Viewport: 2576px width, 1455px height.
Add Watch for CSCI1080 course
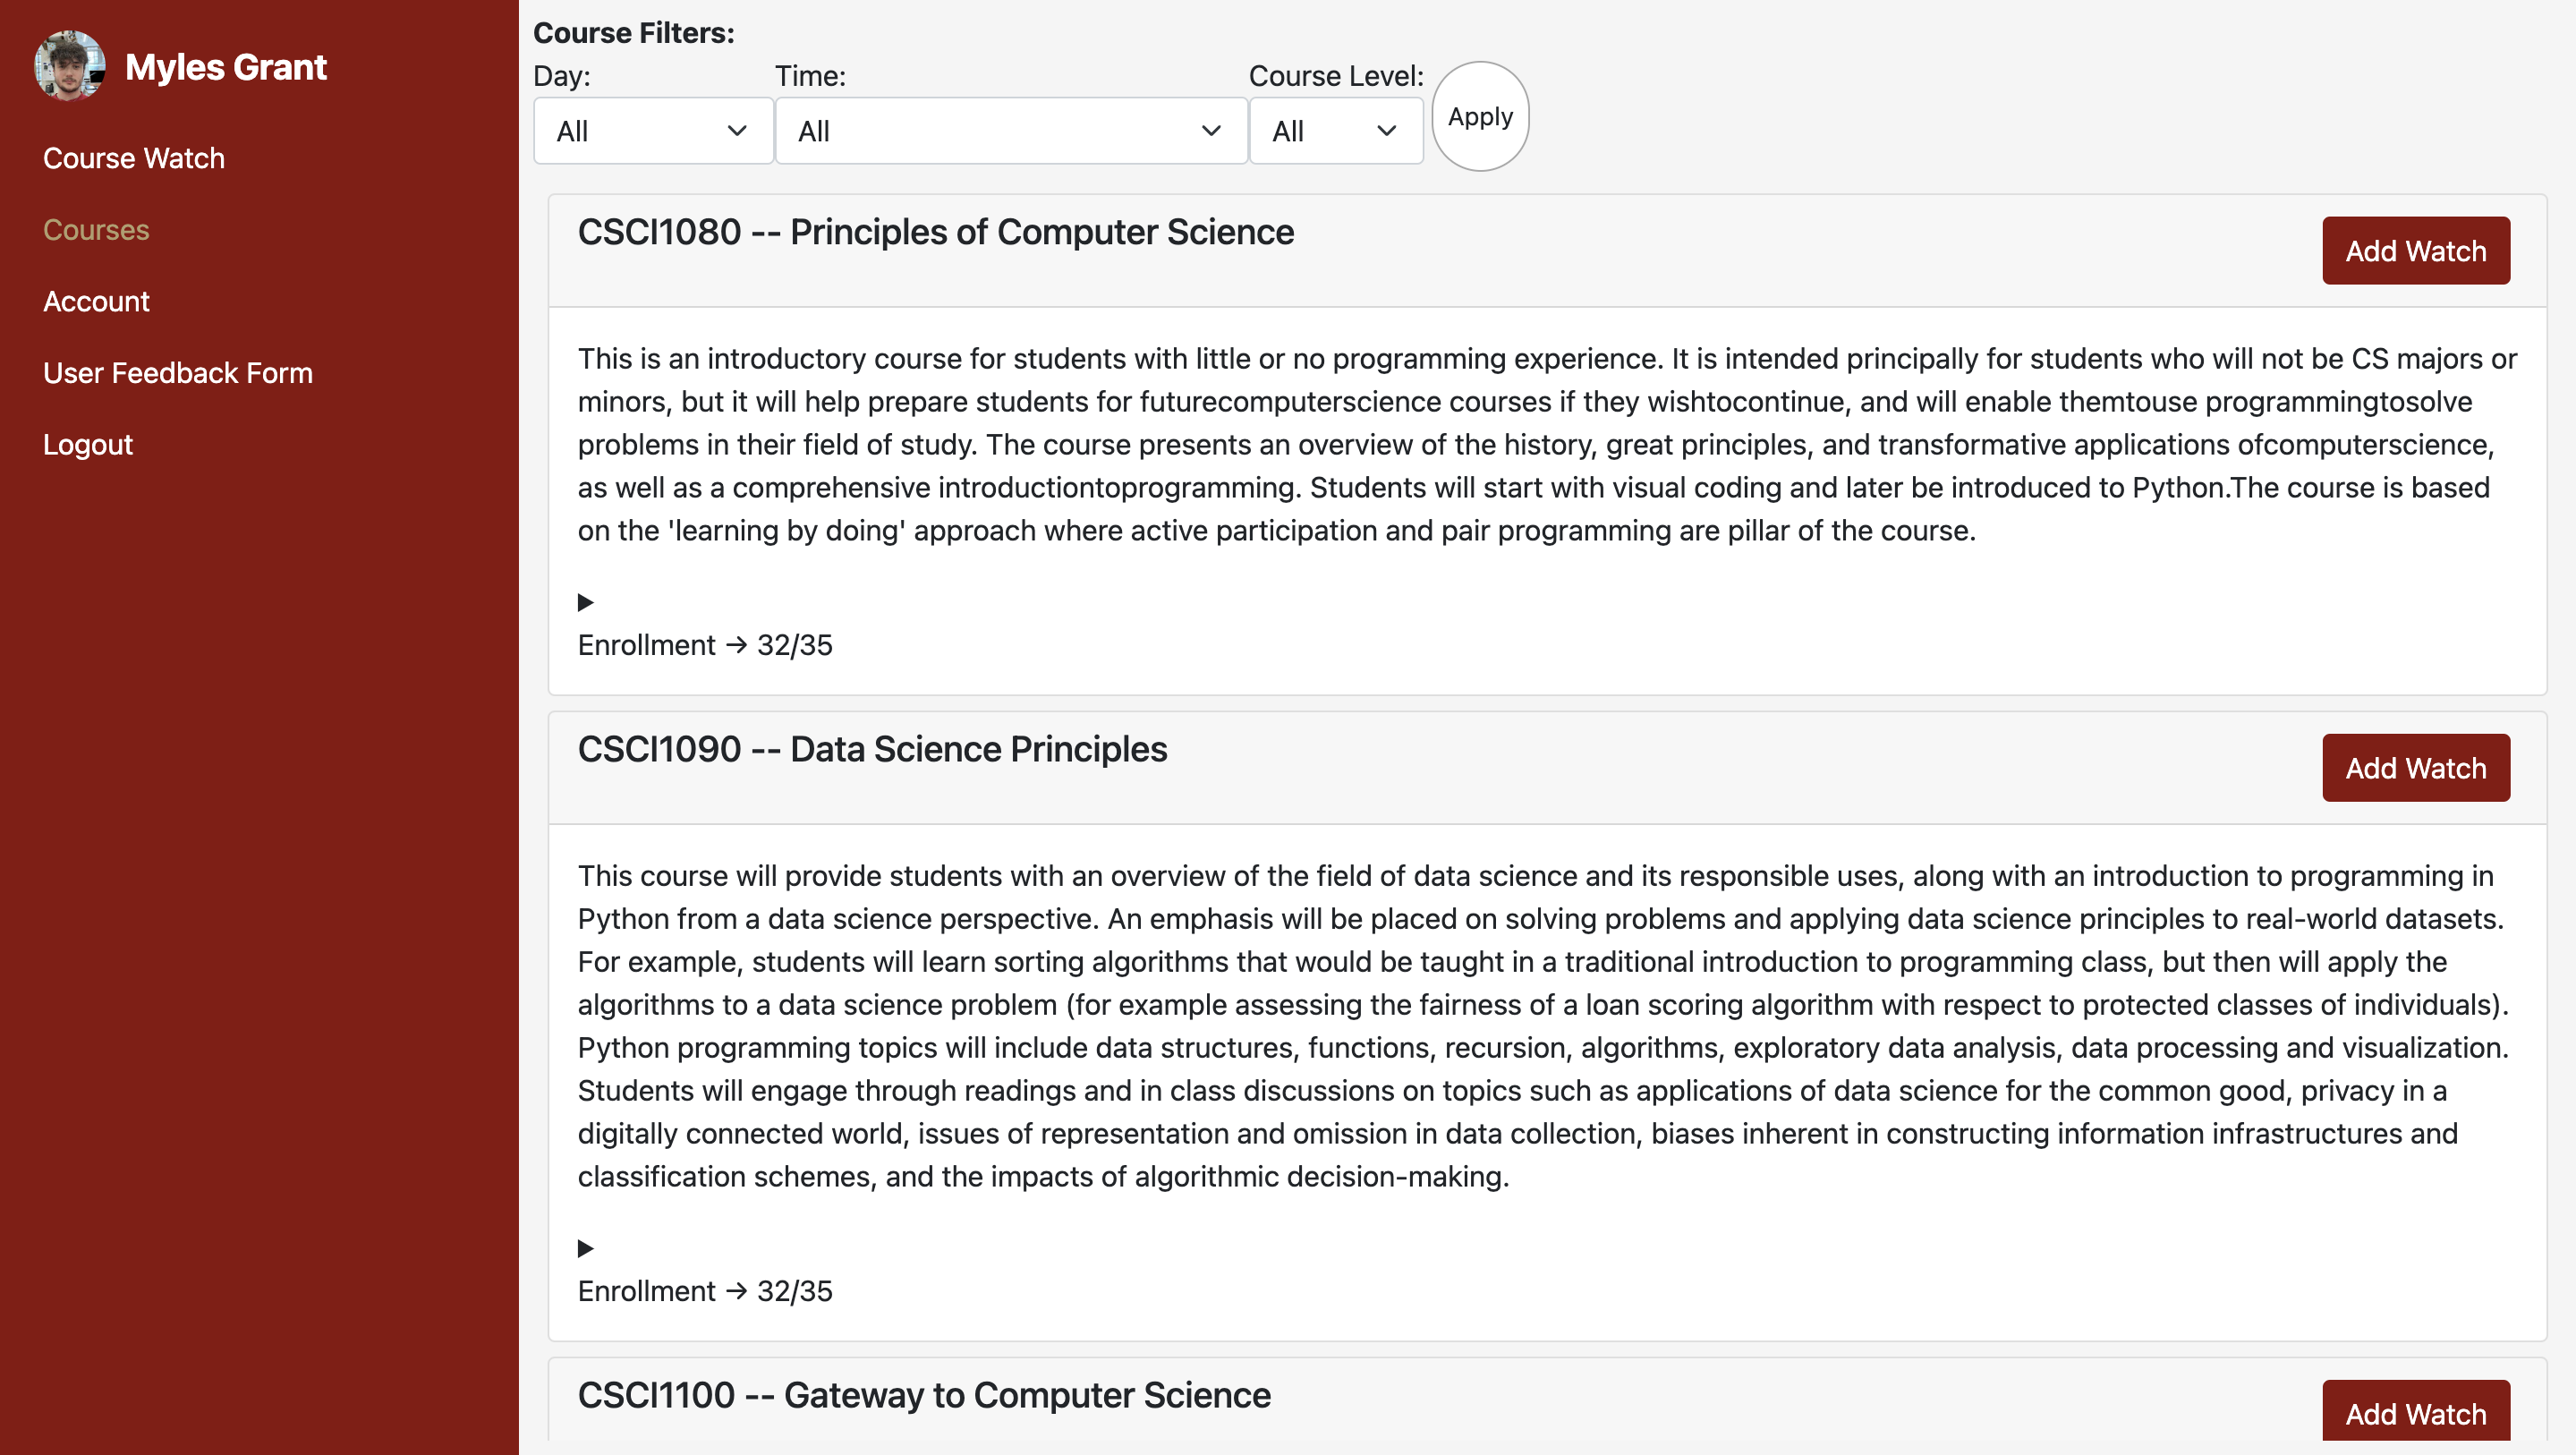[x=2415, y=251]
